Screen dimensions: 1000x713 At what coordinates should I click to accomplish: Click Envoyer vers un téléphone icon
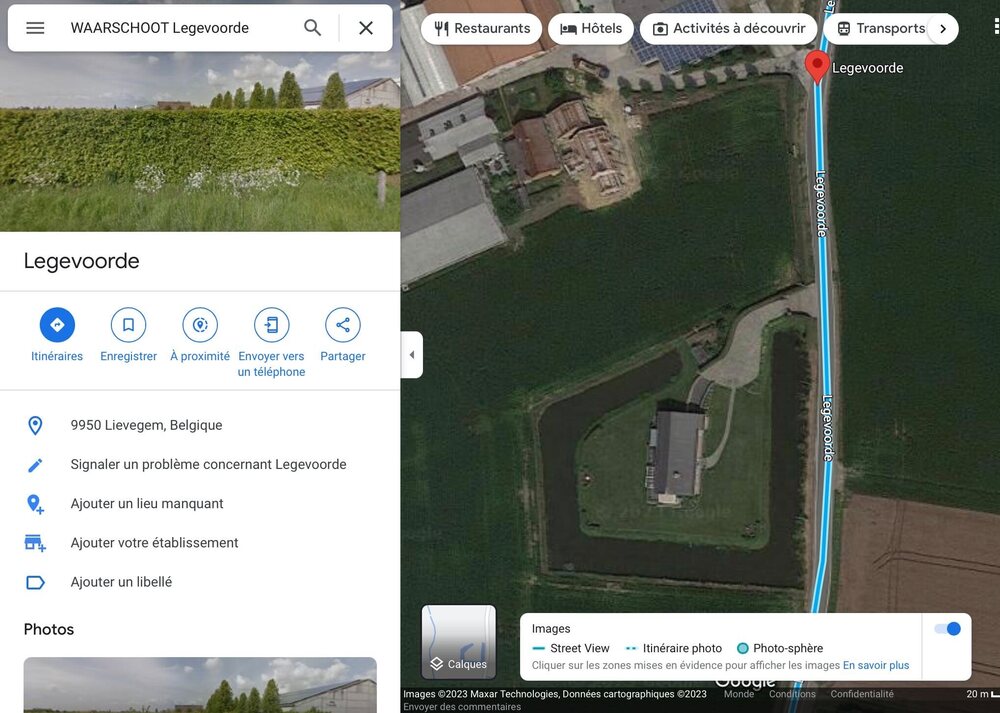click(x=271, y=325)
